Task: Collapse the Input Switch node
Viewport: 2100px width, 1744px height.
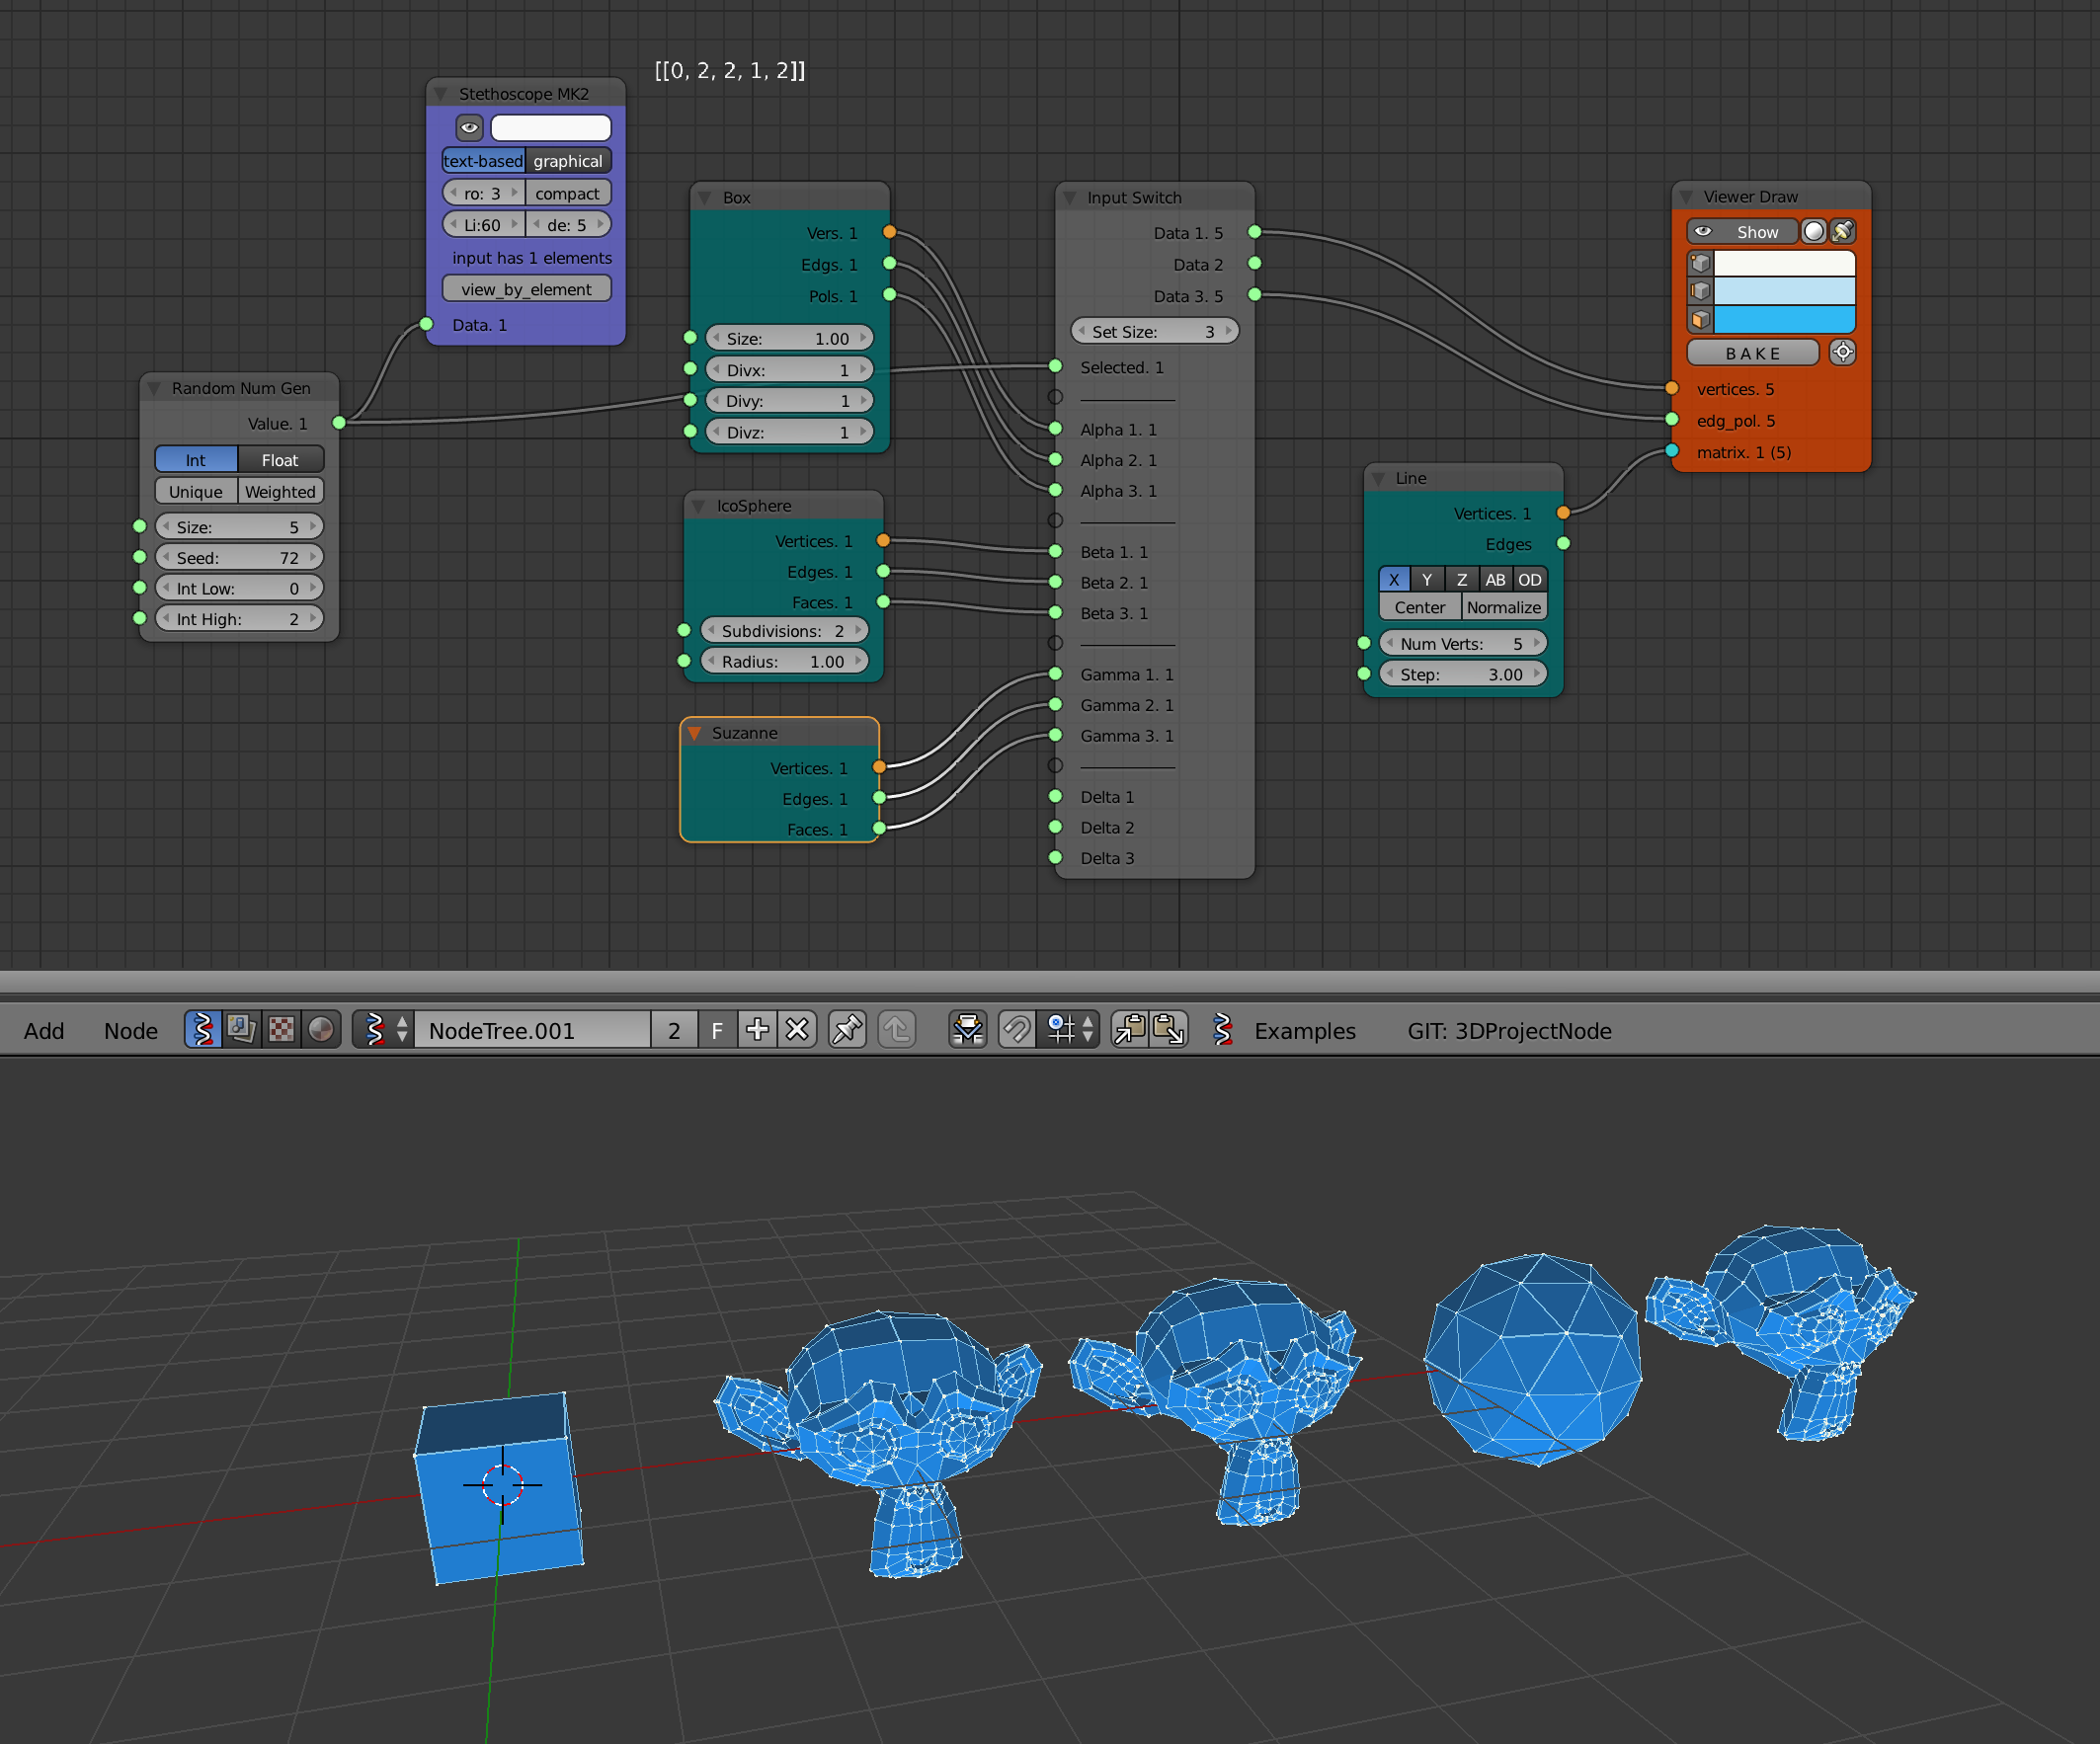Action: 1069,198
